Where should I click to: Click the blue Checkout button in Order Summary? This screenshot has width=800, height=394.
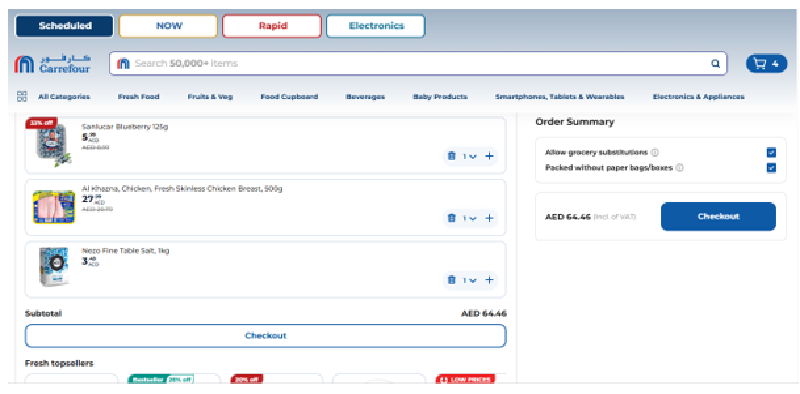click(x=718, y=216)
